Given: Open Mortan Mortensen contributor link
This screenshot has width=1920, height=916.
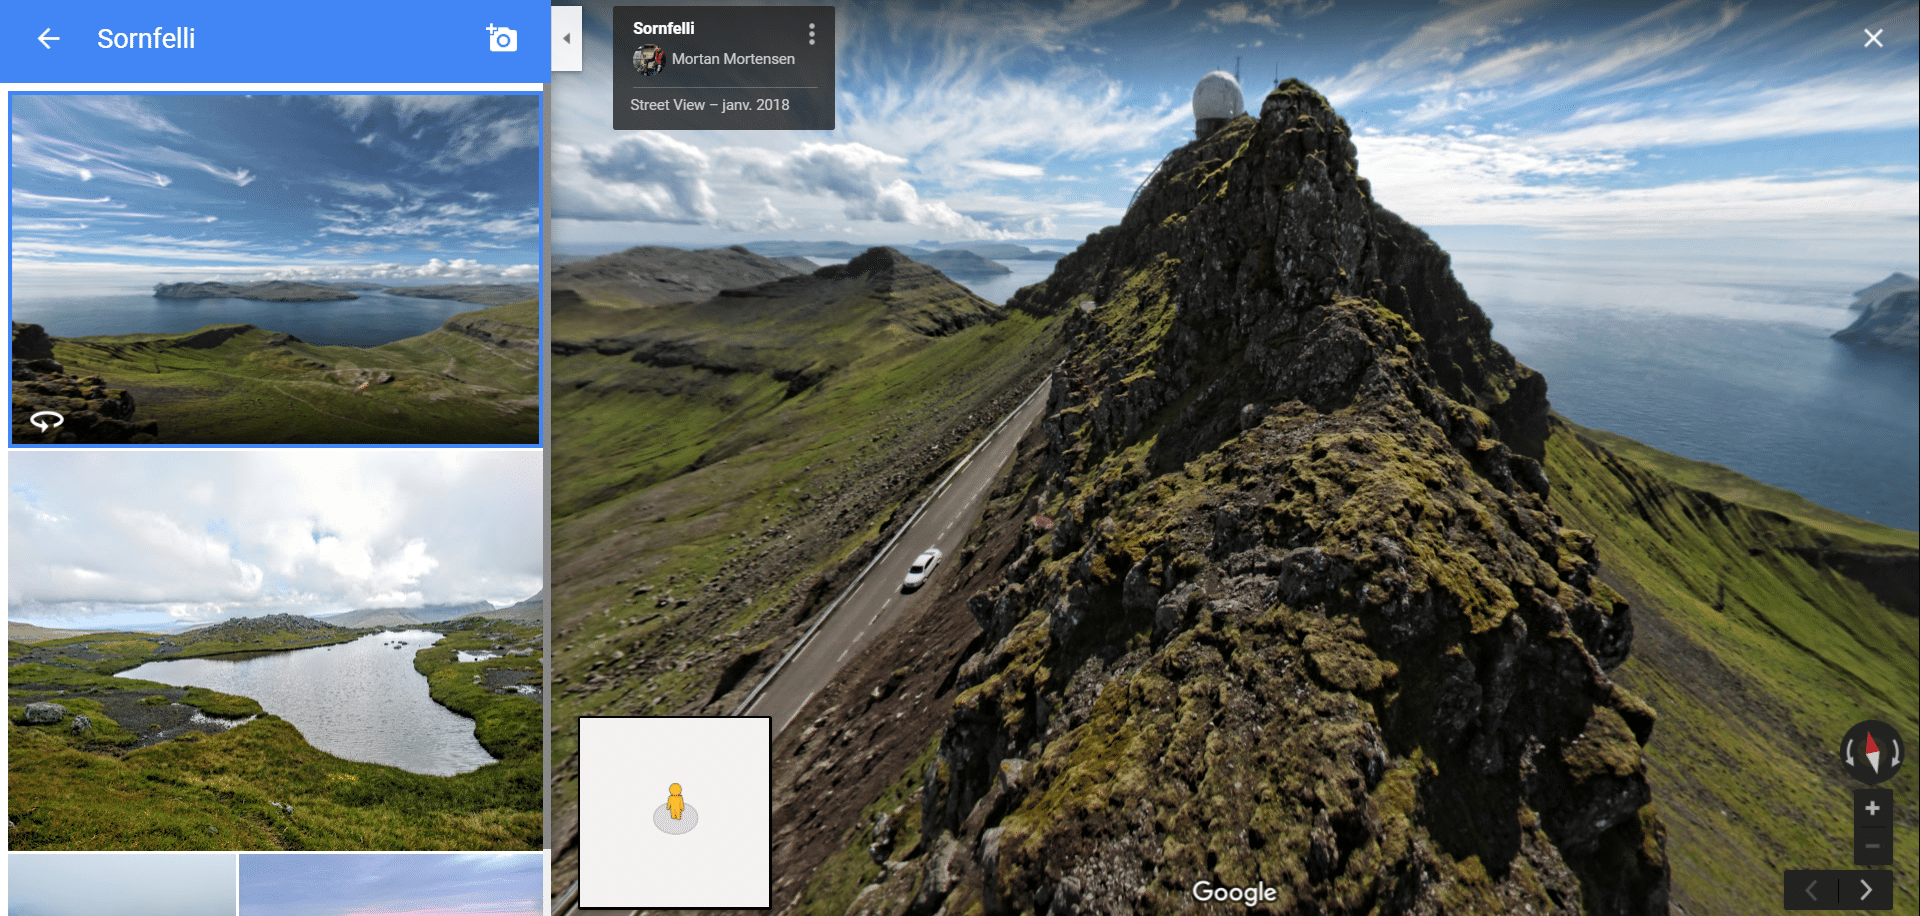Looking at the screenshot, I should (x=733, y=59).
